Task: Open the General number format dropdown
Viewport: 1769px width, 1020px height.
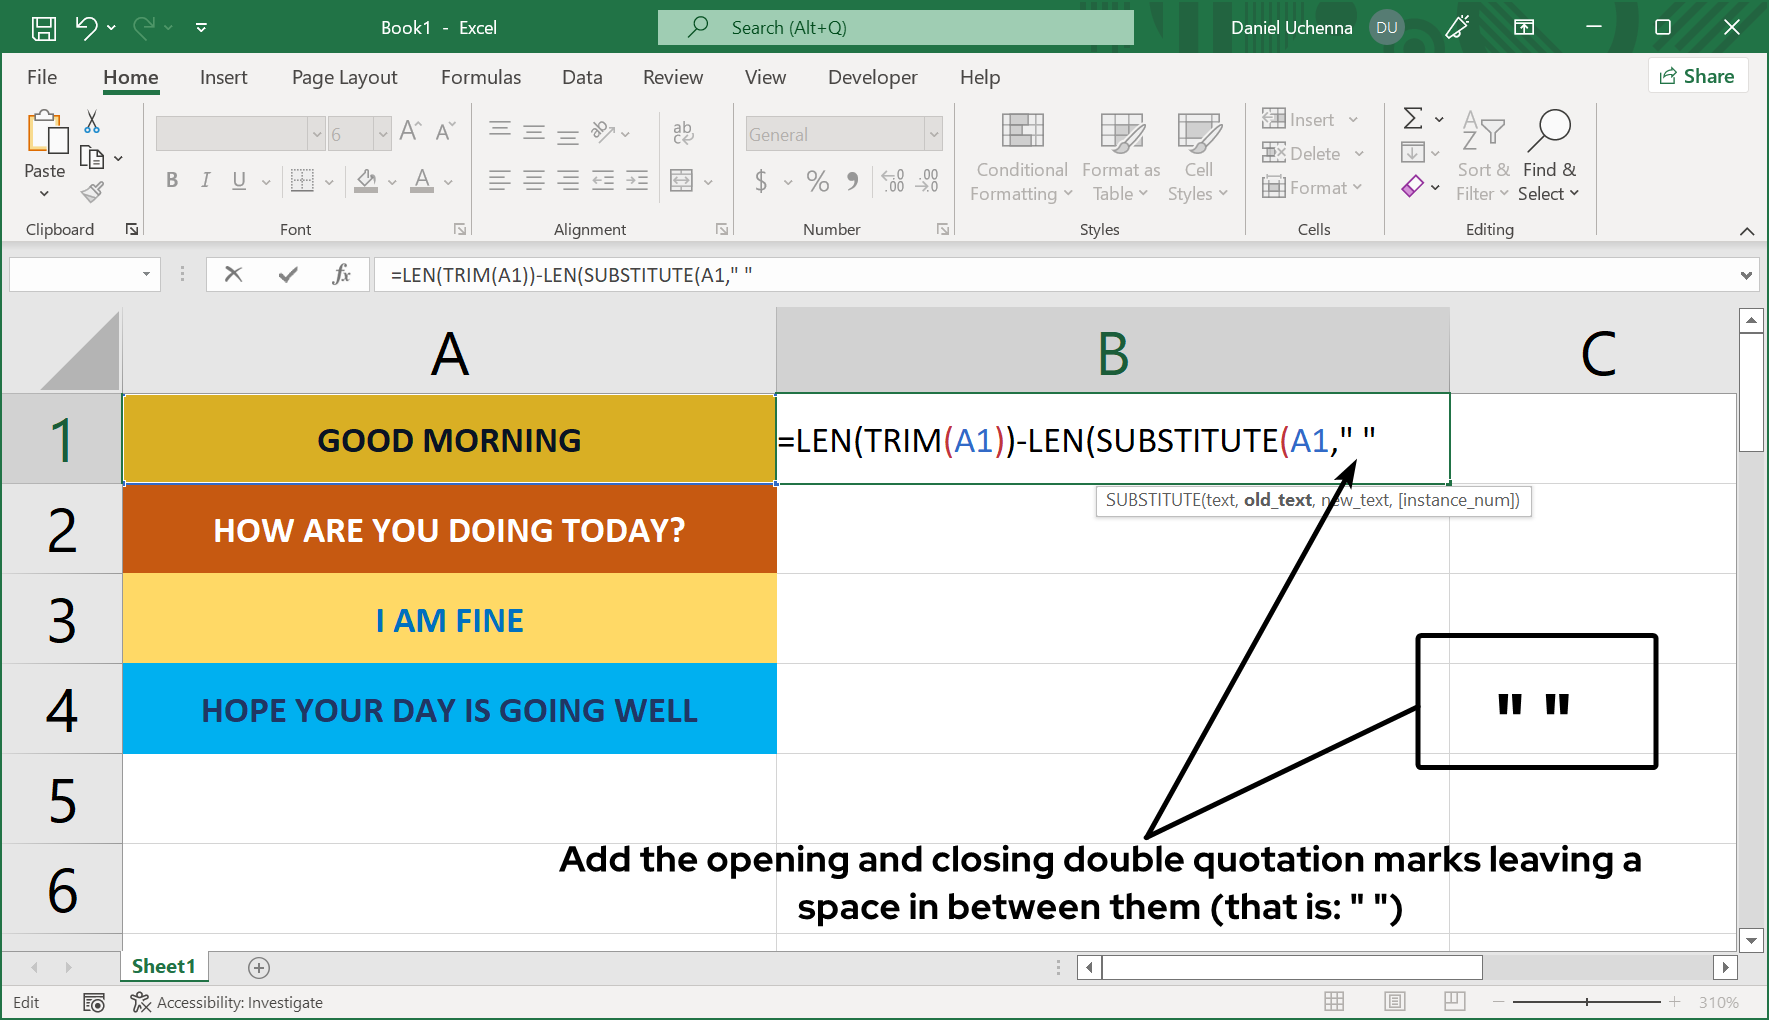Action: 932,133
